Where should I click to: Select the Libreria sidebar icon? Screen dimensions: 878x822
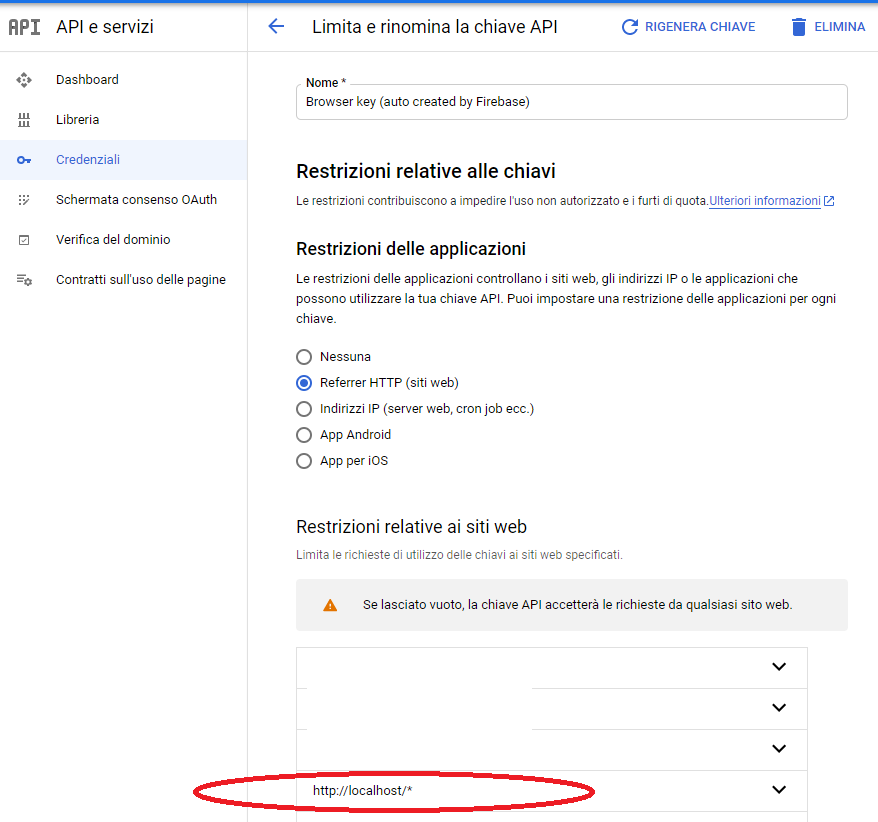tap(24, 119)
